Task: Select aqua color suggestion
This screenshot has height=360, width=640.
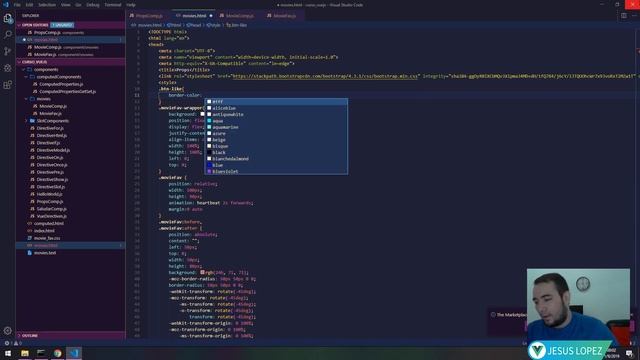Action: pos(276,121)
